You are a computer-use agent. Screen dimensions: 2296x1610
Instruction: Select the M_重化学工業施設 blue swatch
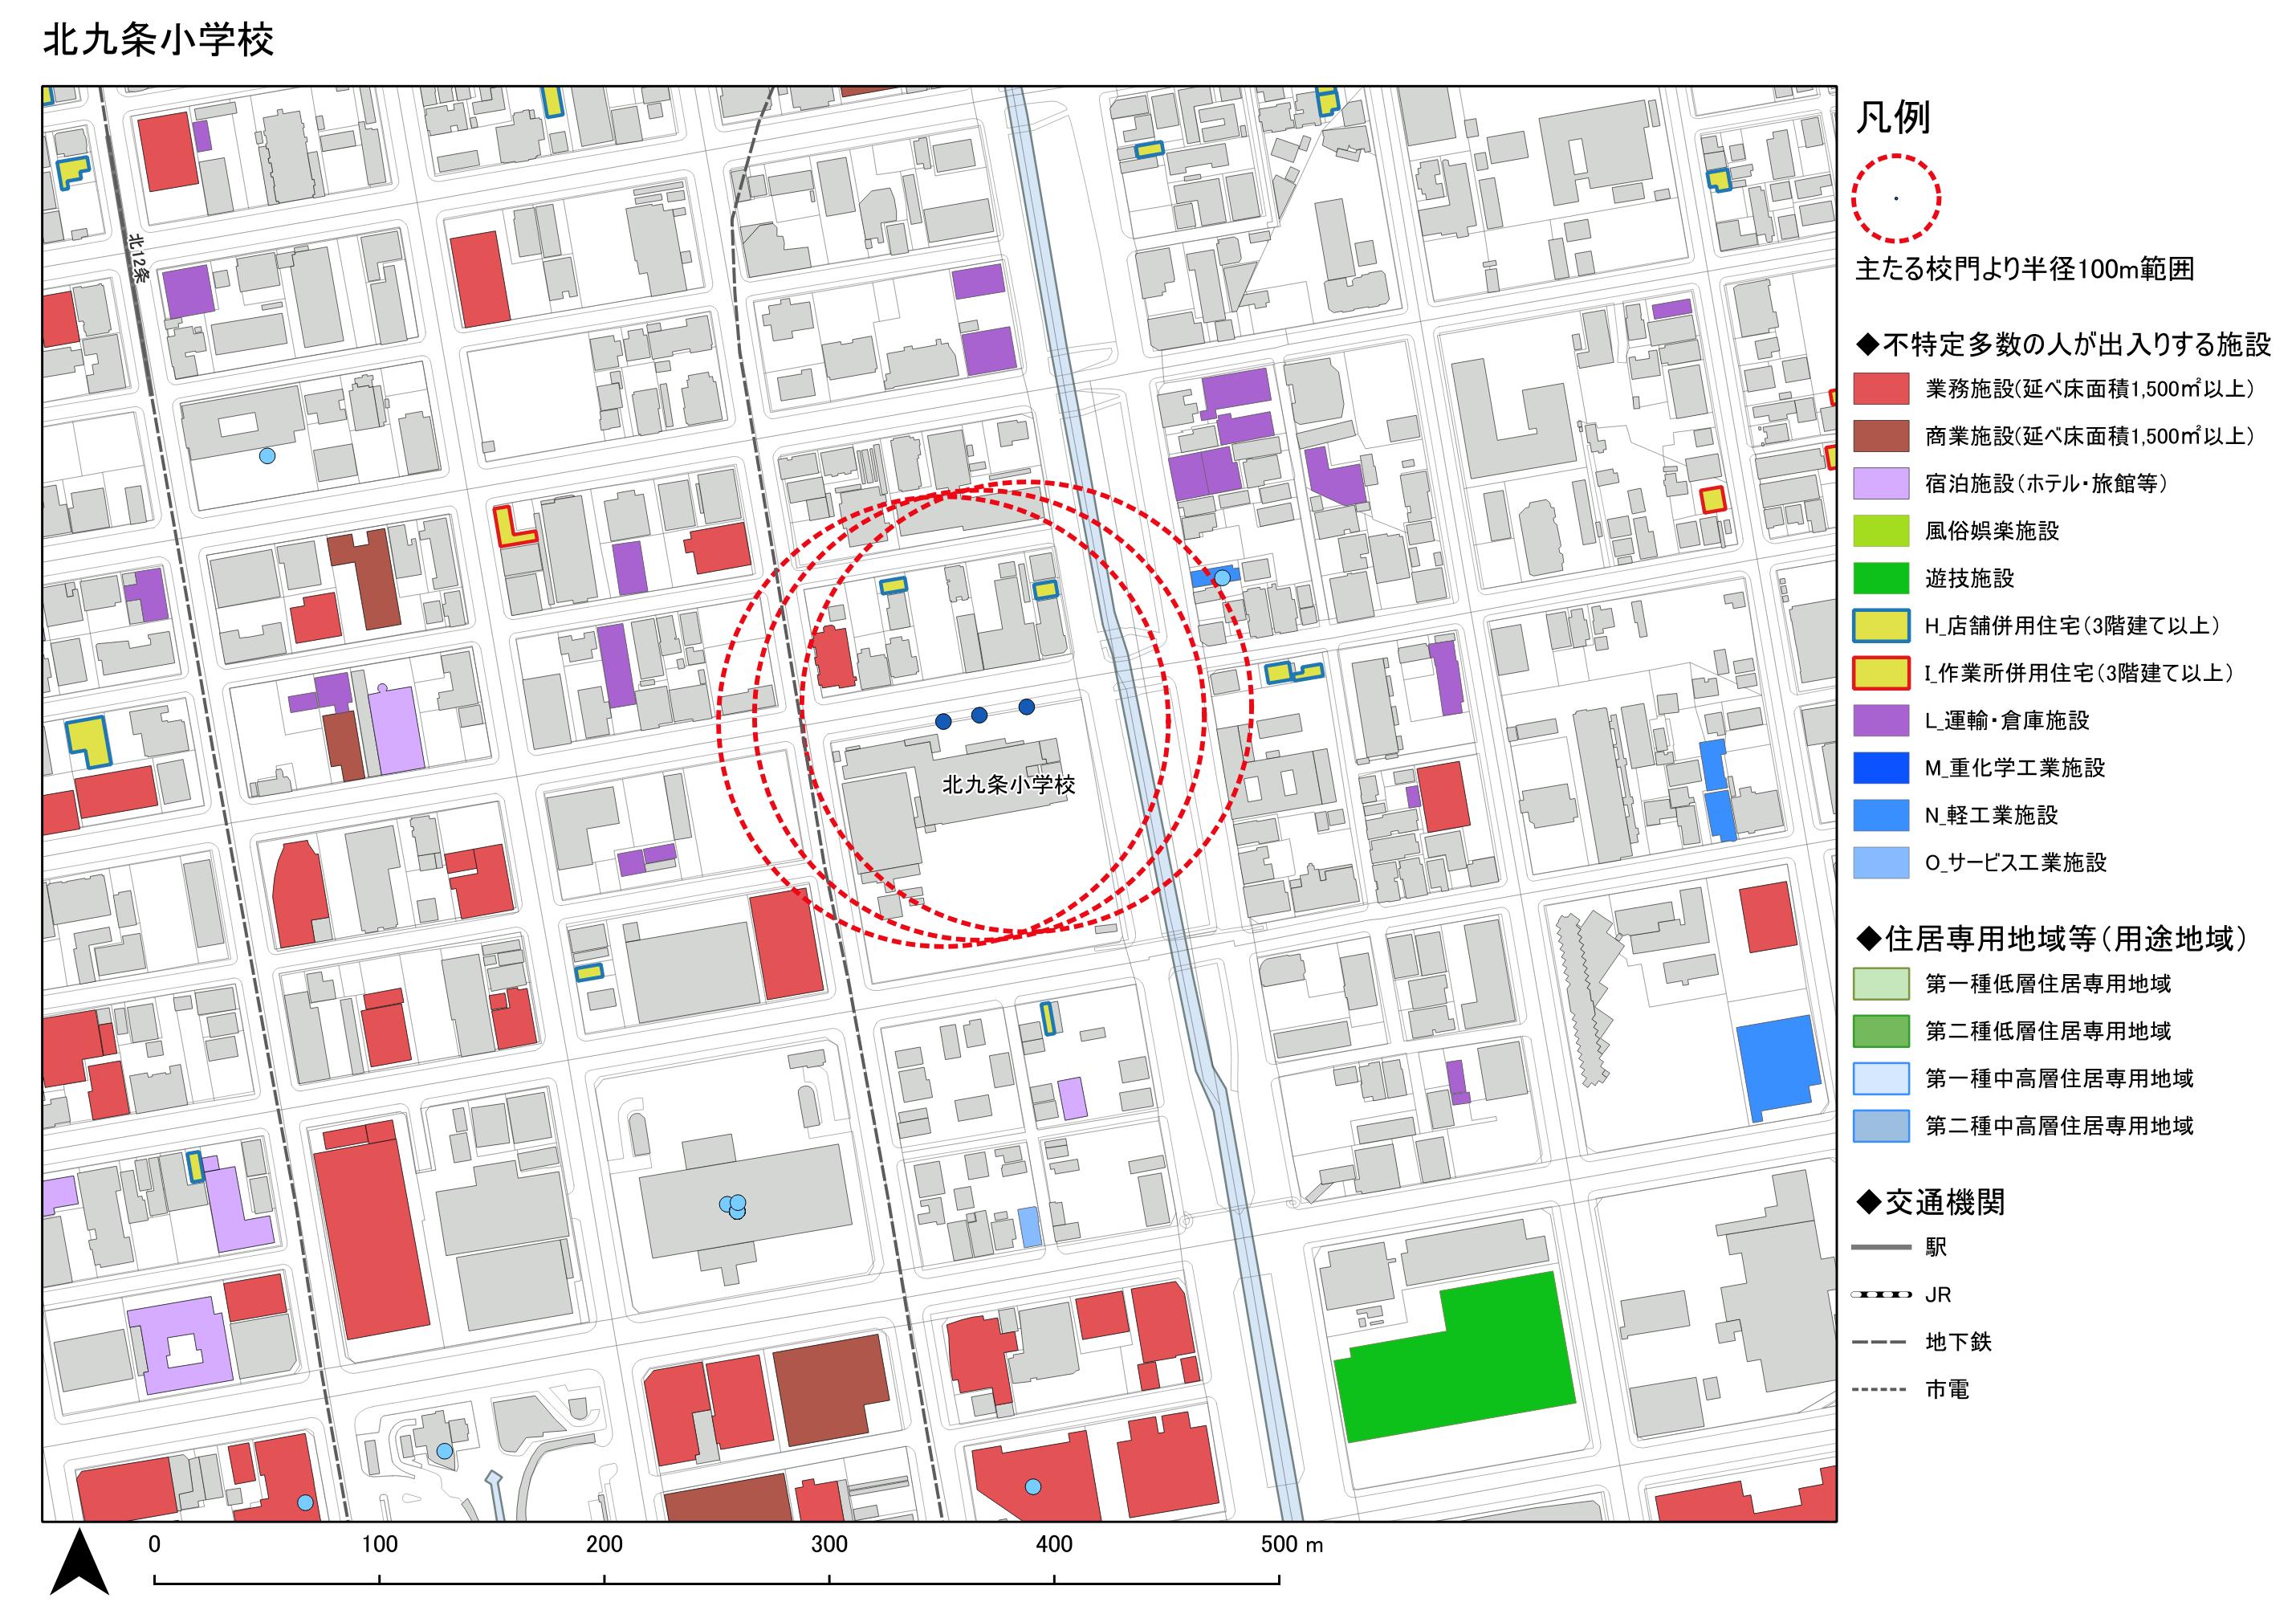pos(1881,768)
